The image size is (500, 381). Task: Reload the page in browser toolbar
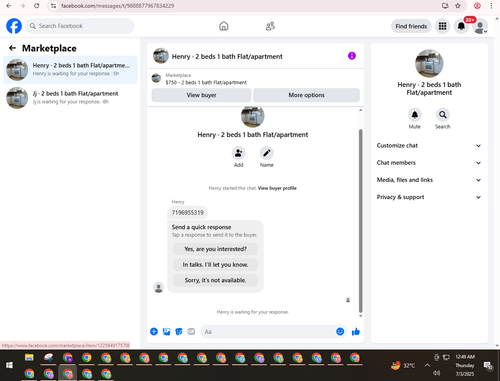coord(37,6)
